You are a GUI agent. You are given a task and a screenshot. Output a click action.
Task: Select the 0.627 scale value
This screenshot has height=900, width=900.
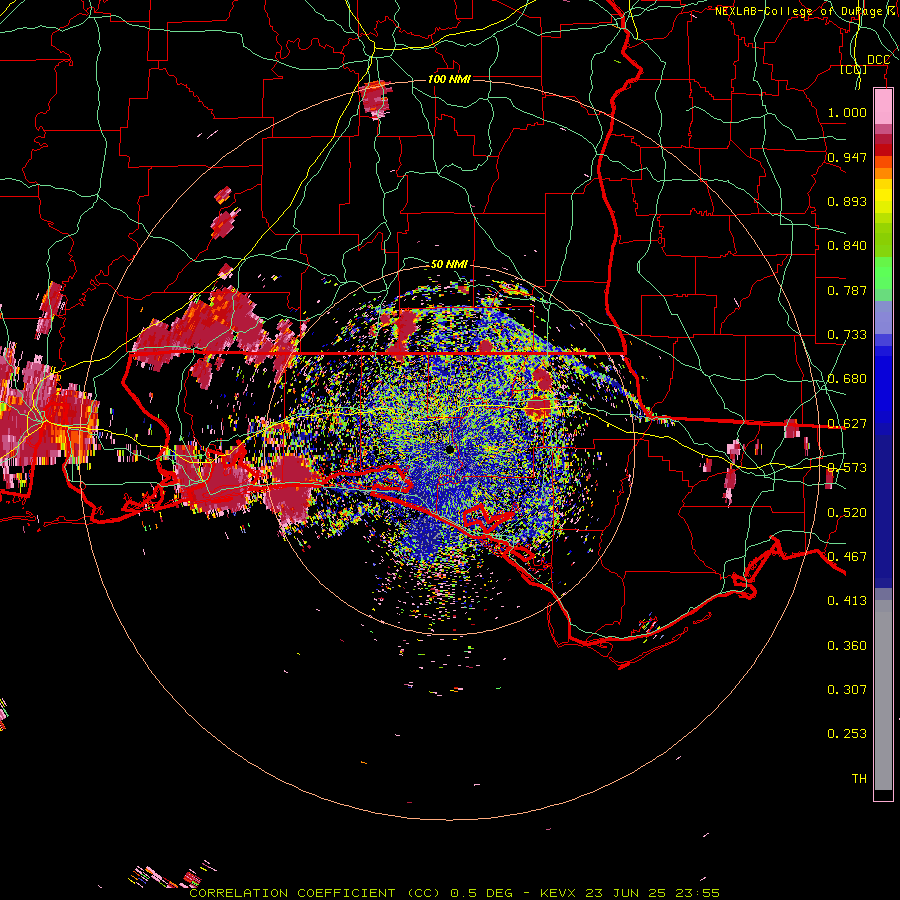point(847,424)
